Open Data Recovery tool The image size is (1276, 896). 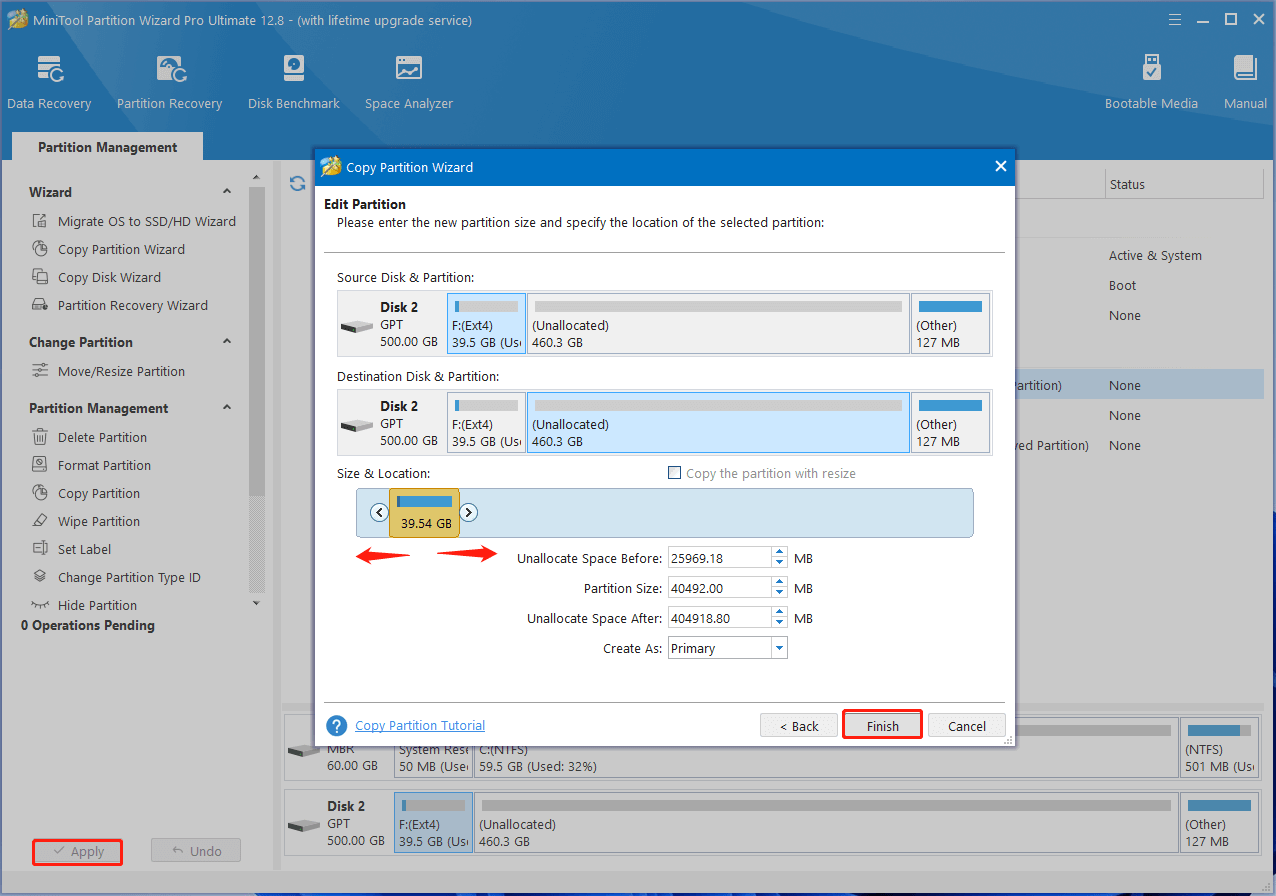click(x=48, y=82)
